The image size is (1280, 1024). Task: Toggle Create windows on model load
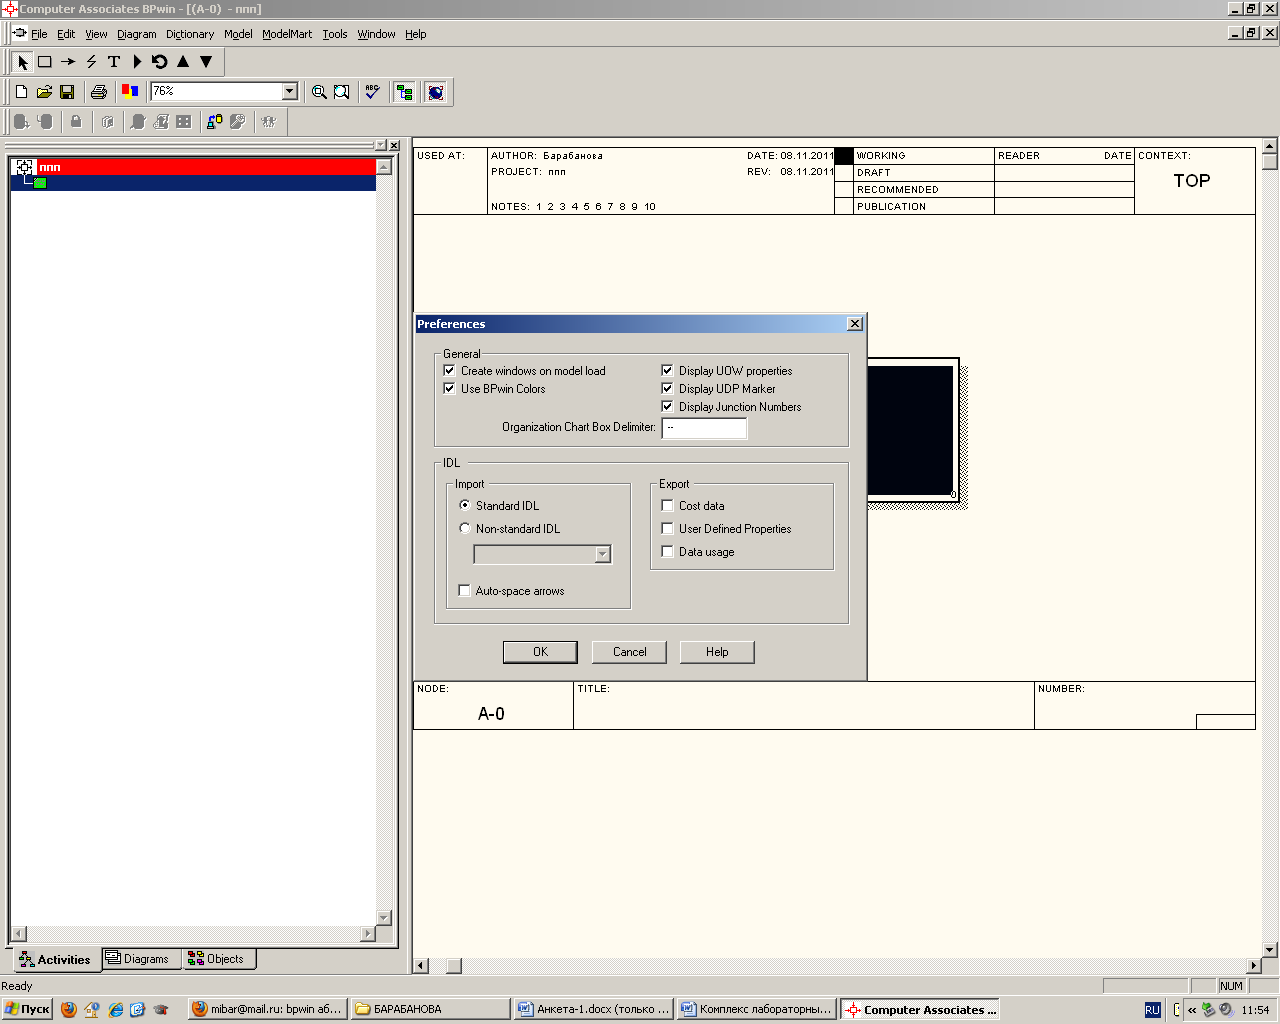click(449, 370)
